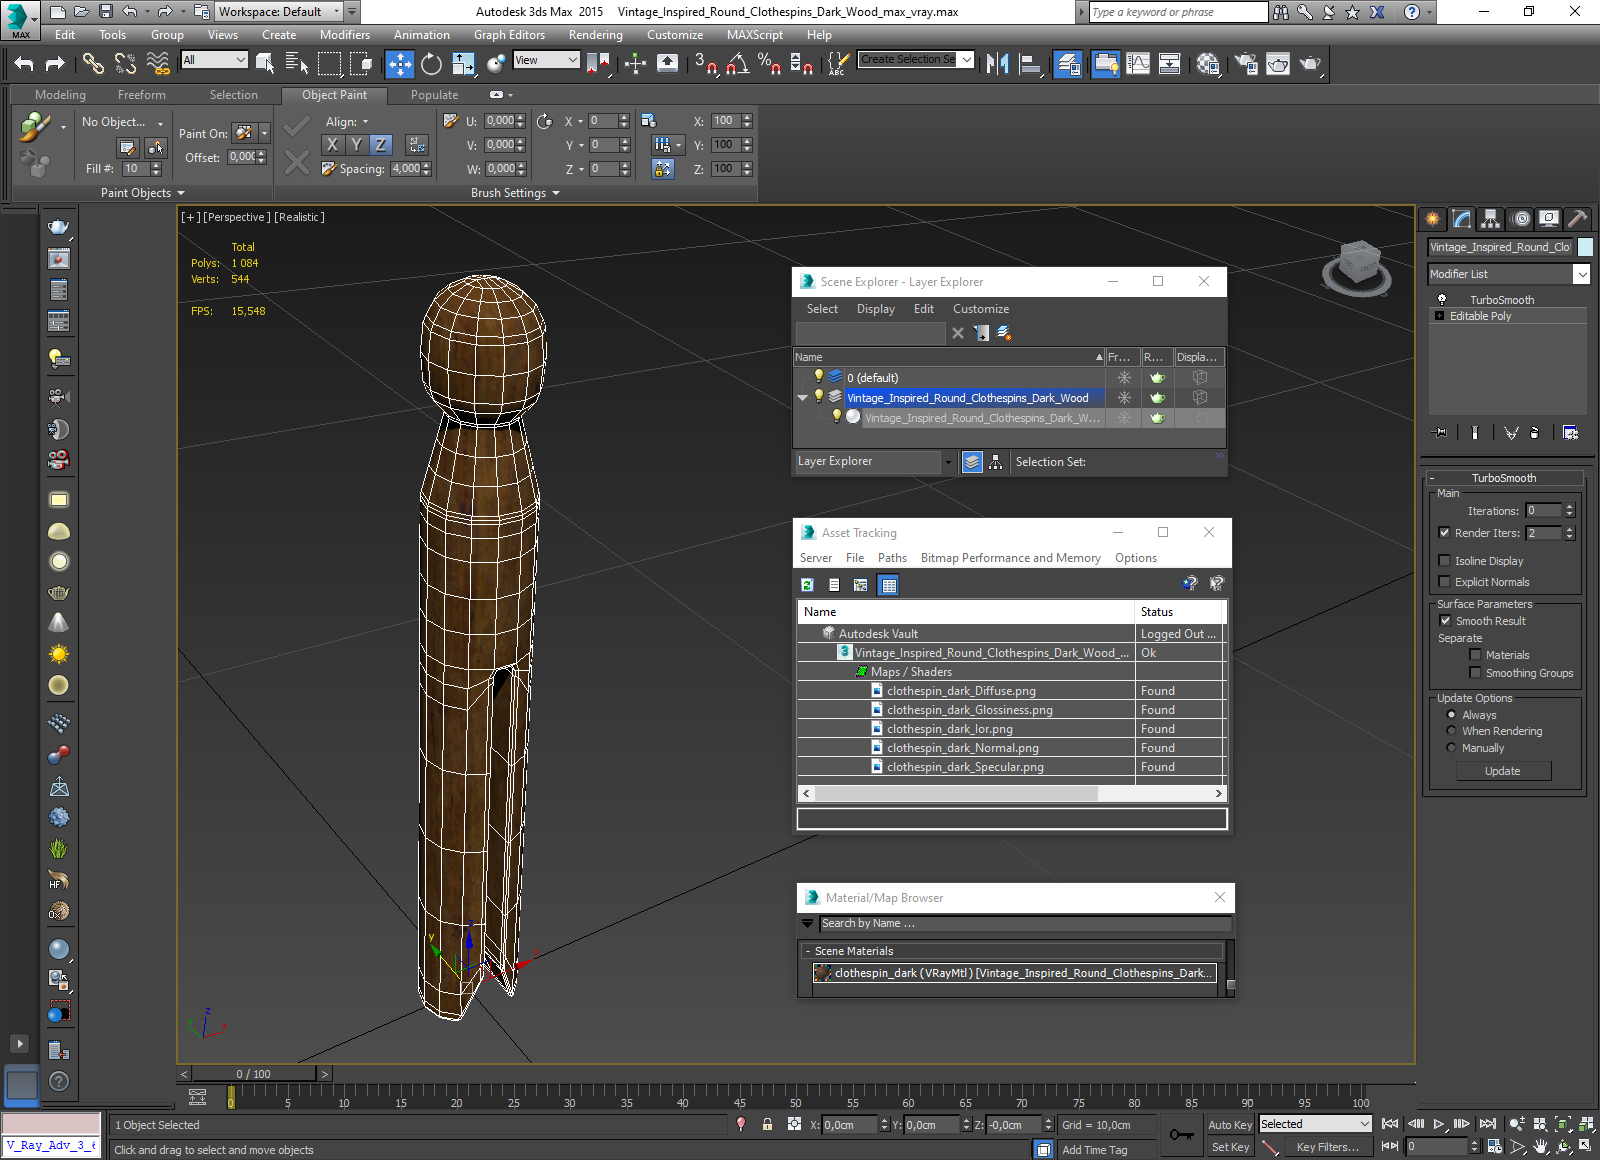Open the reference coordinate View dropdown
The image size is (1600, 1160).
pos(546,60)
